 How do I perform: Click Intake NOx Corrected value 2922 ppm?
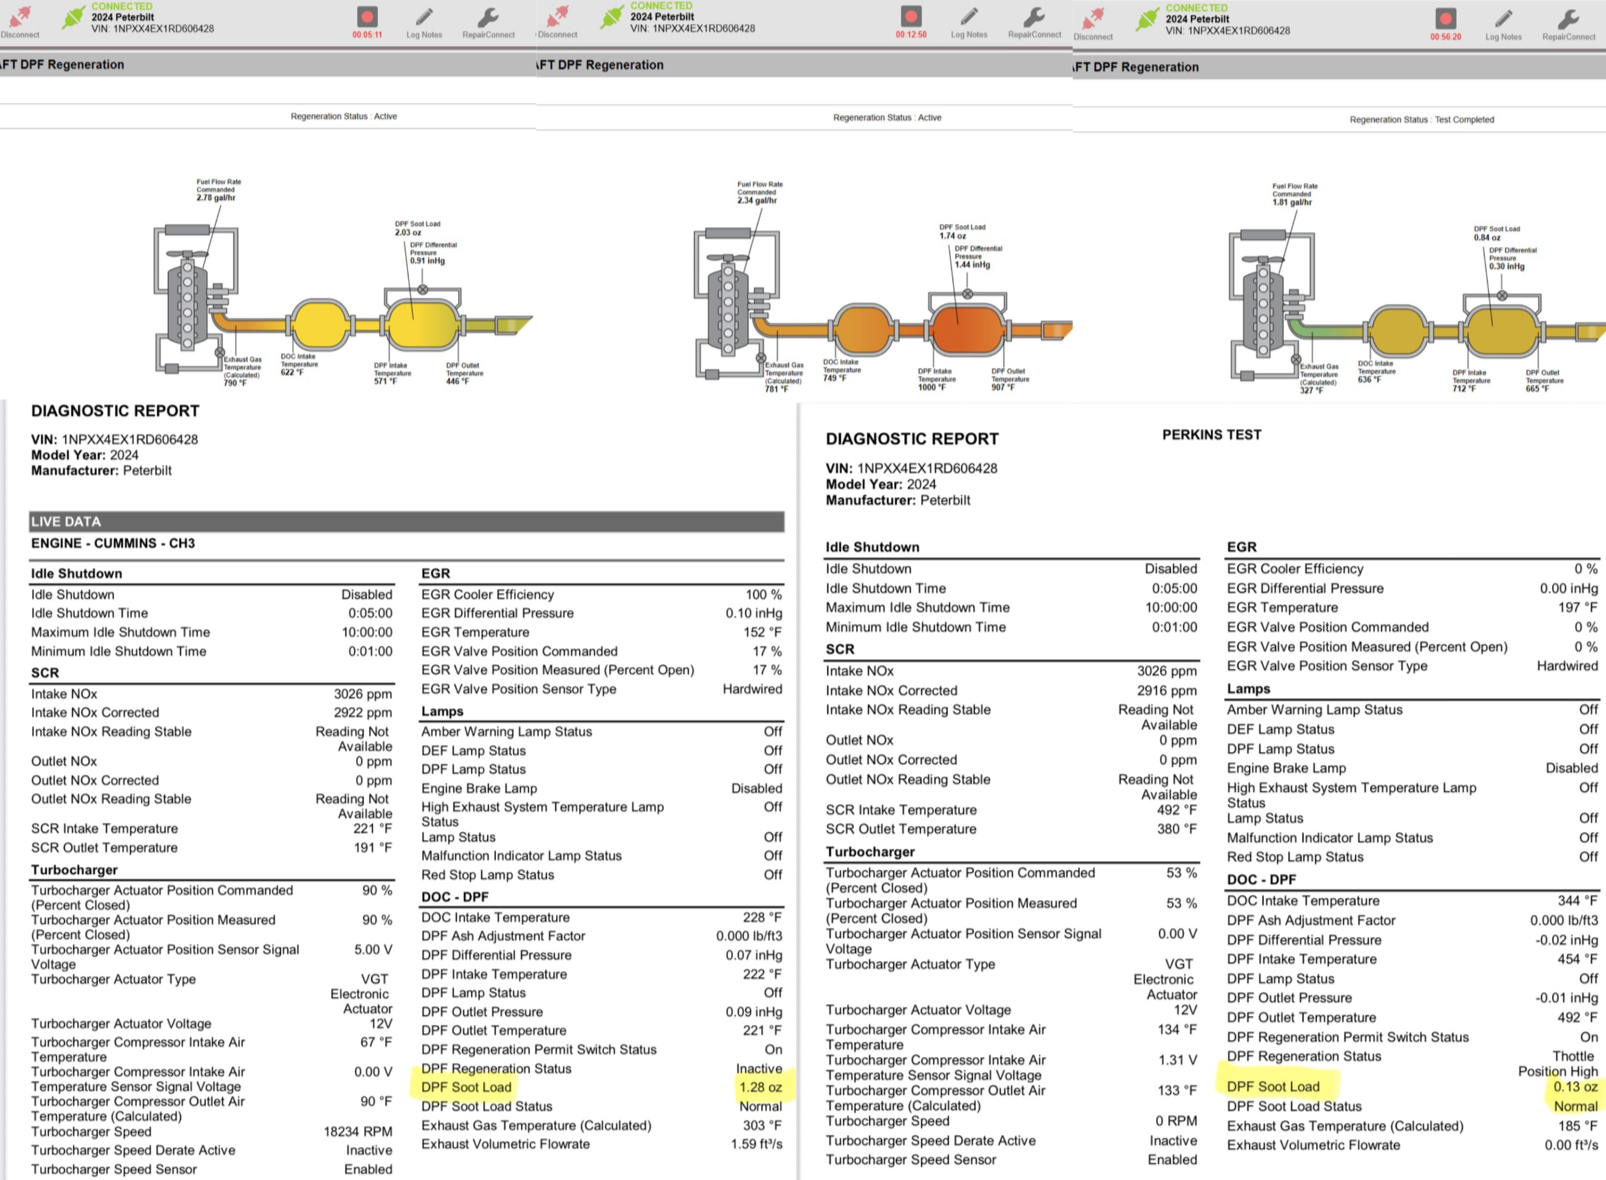click(x=362, y=713)
